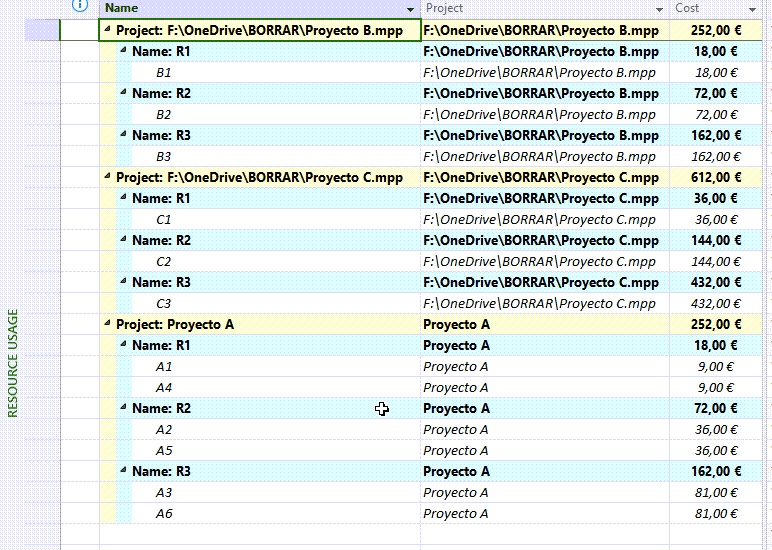Collapse Name: R2 under Proyecto C.mpp
Screen dimensions: 772x550
pos(124,239)
